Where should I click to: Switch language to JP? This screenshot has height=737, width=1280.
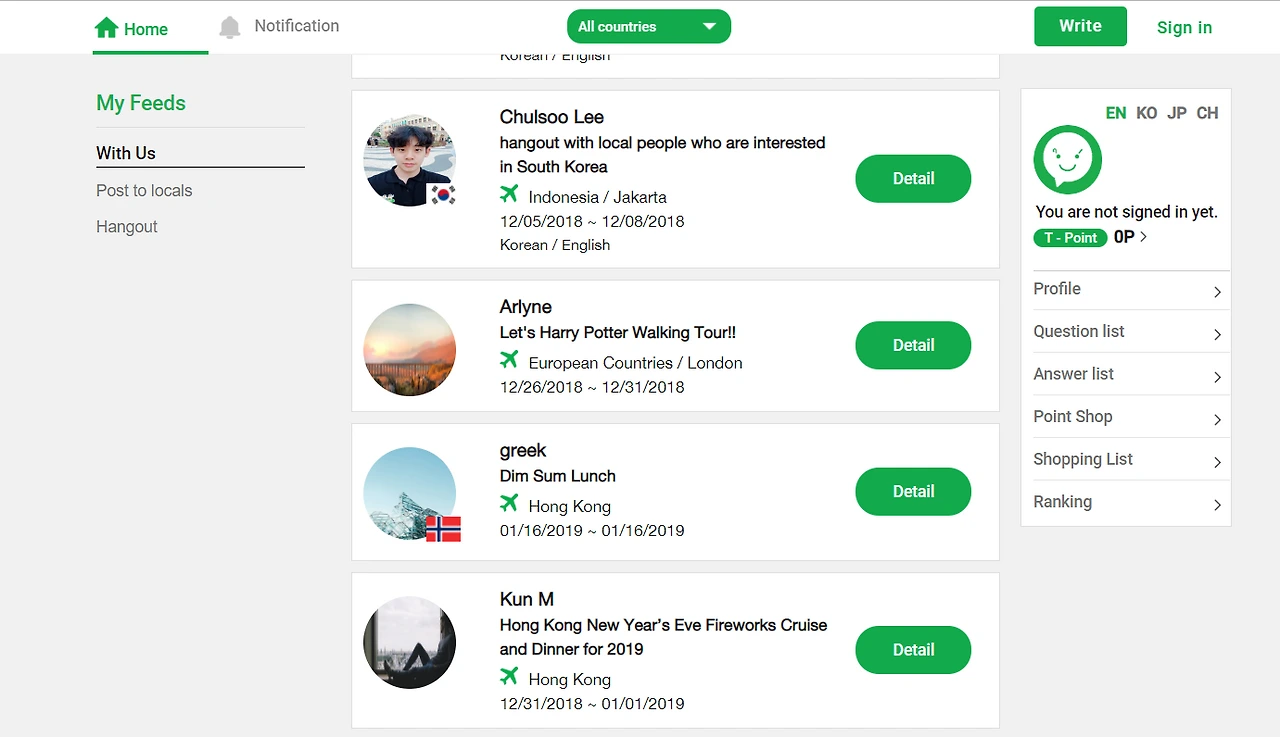(1177, 113)
